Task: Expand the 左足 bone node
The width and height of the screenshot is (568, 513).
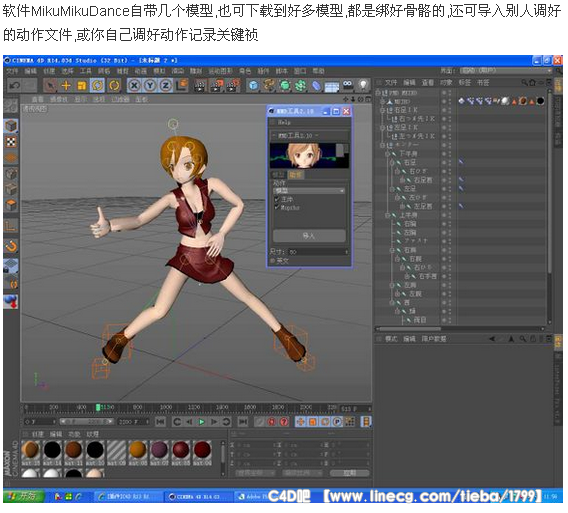Action: click(392, 189)
